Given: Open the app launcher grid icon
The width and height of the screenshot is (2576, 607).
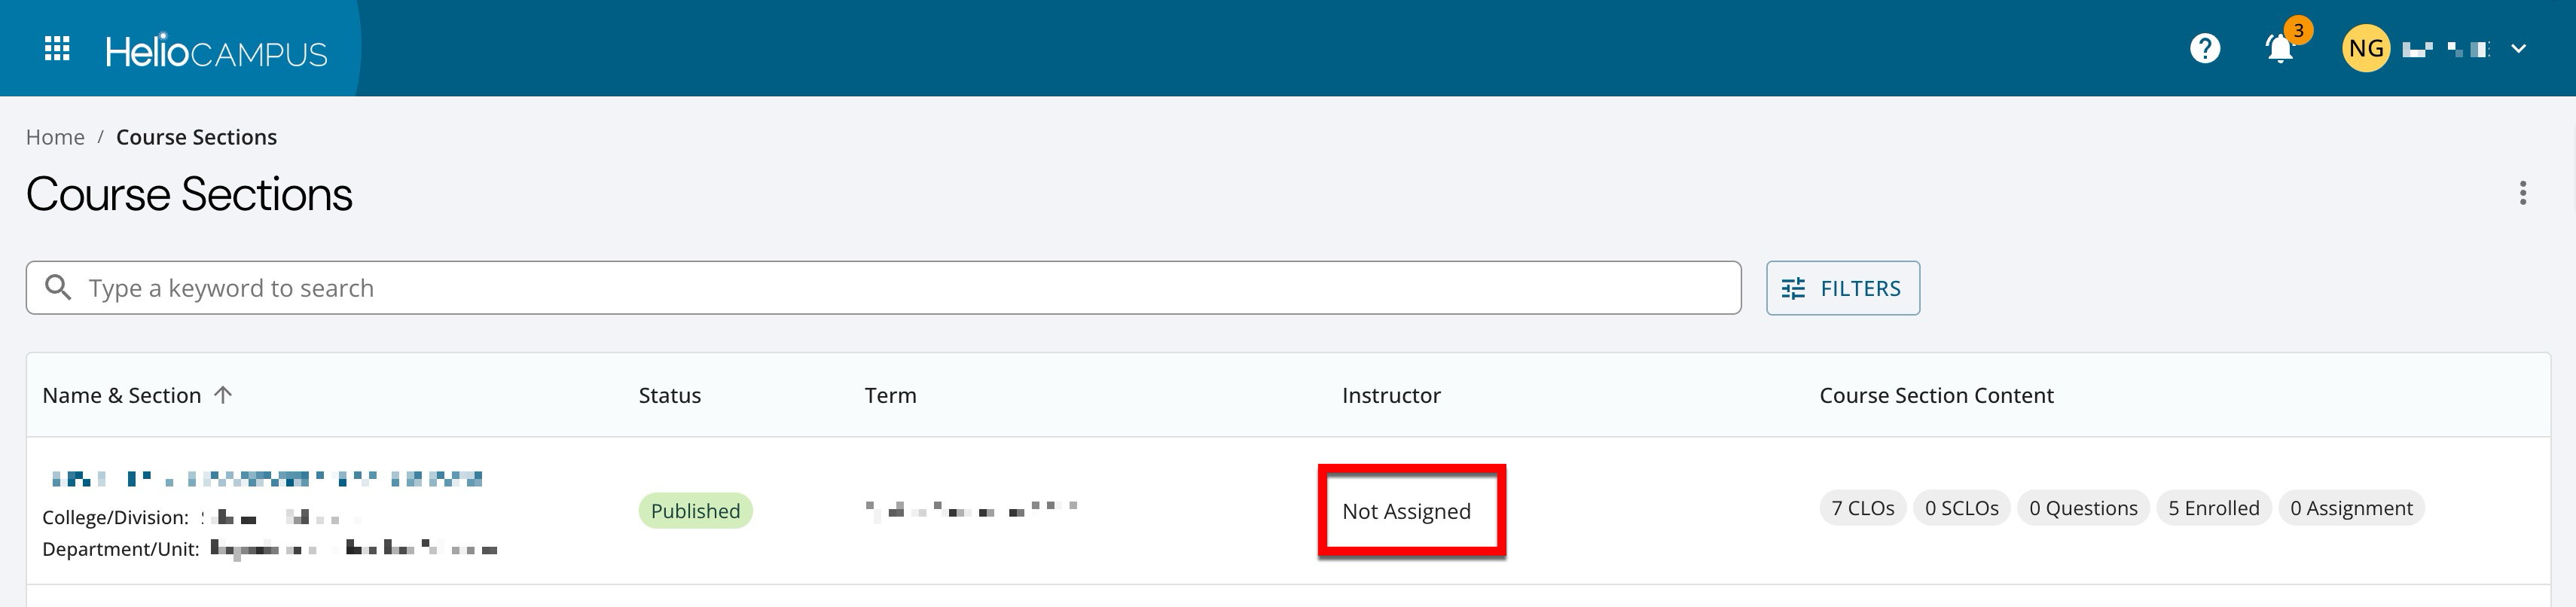Looking at the screenshot, I should click(57, 49).
